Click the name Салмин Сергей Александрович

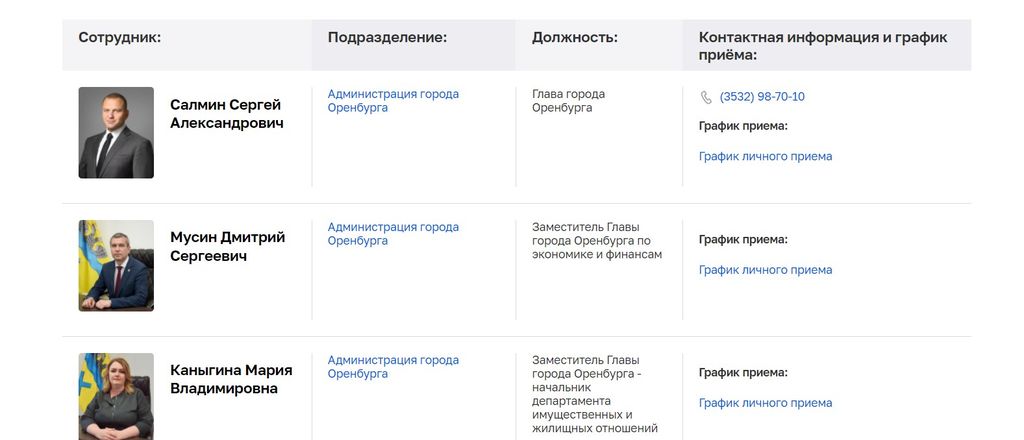click(x=227, y=114)
